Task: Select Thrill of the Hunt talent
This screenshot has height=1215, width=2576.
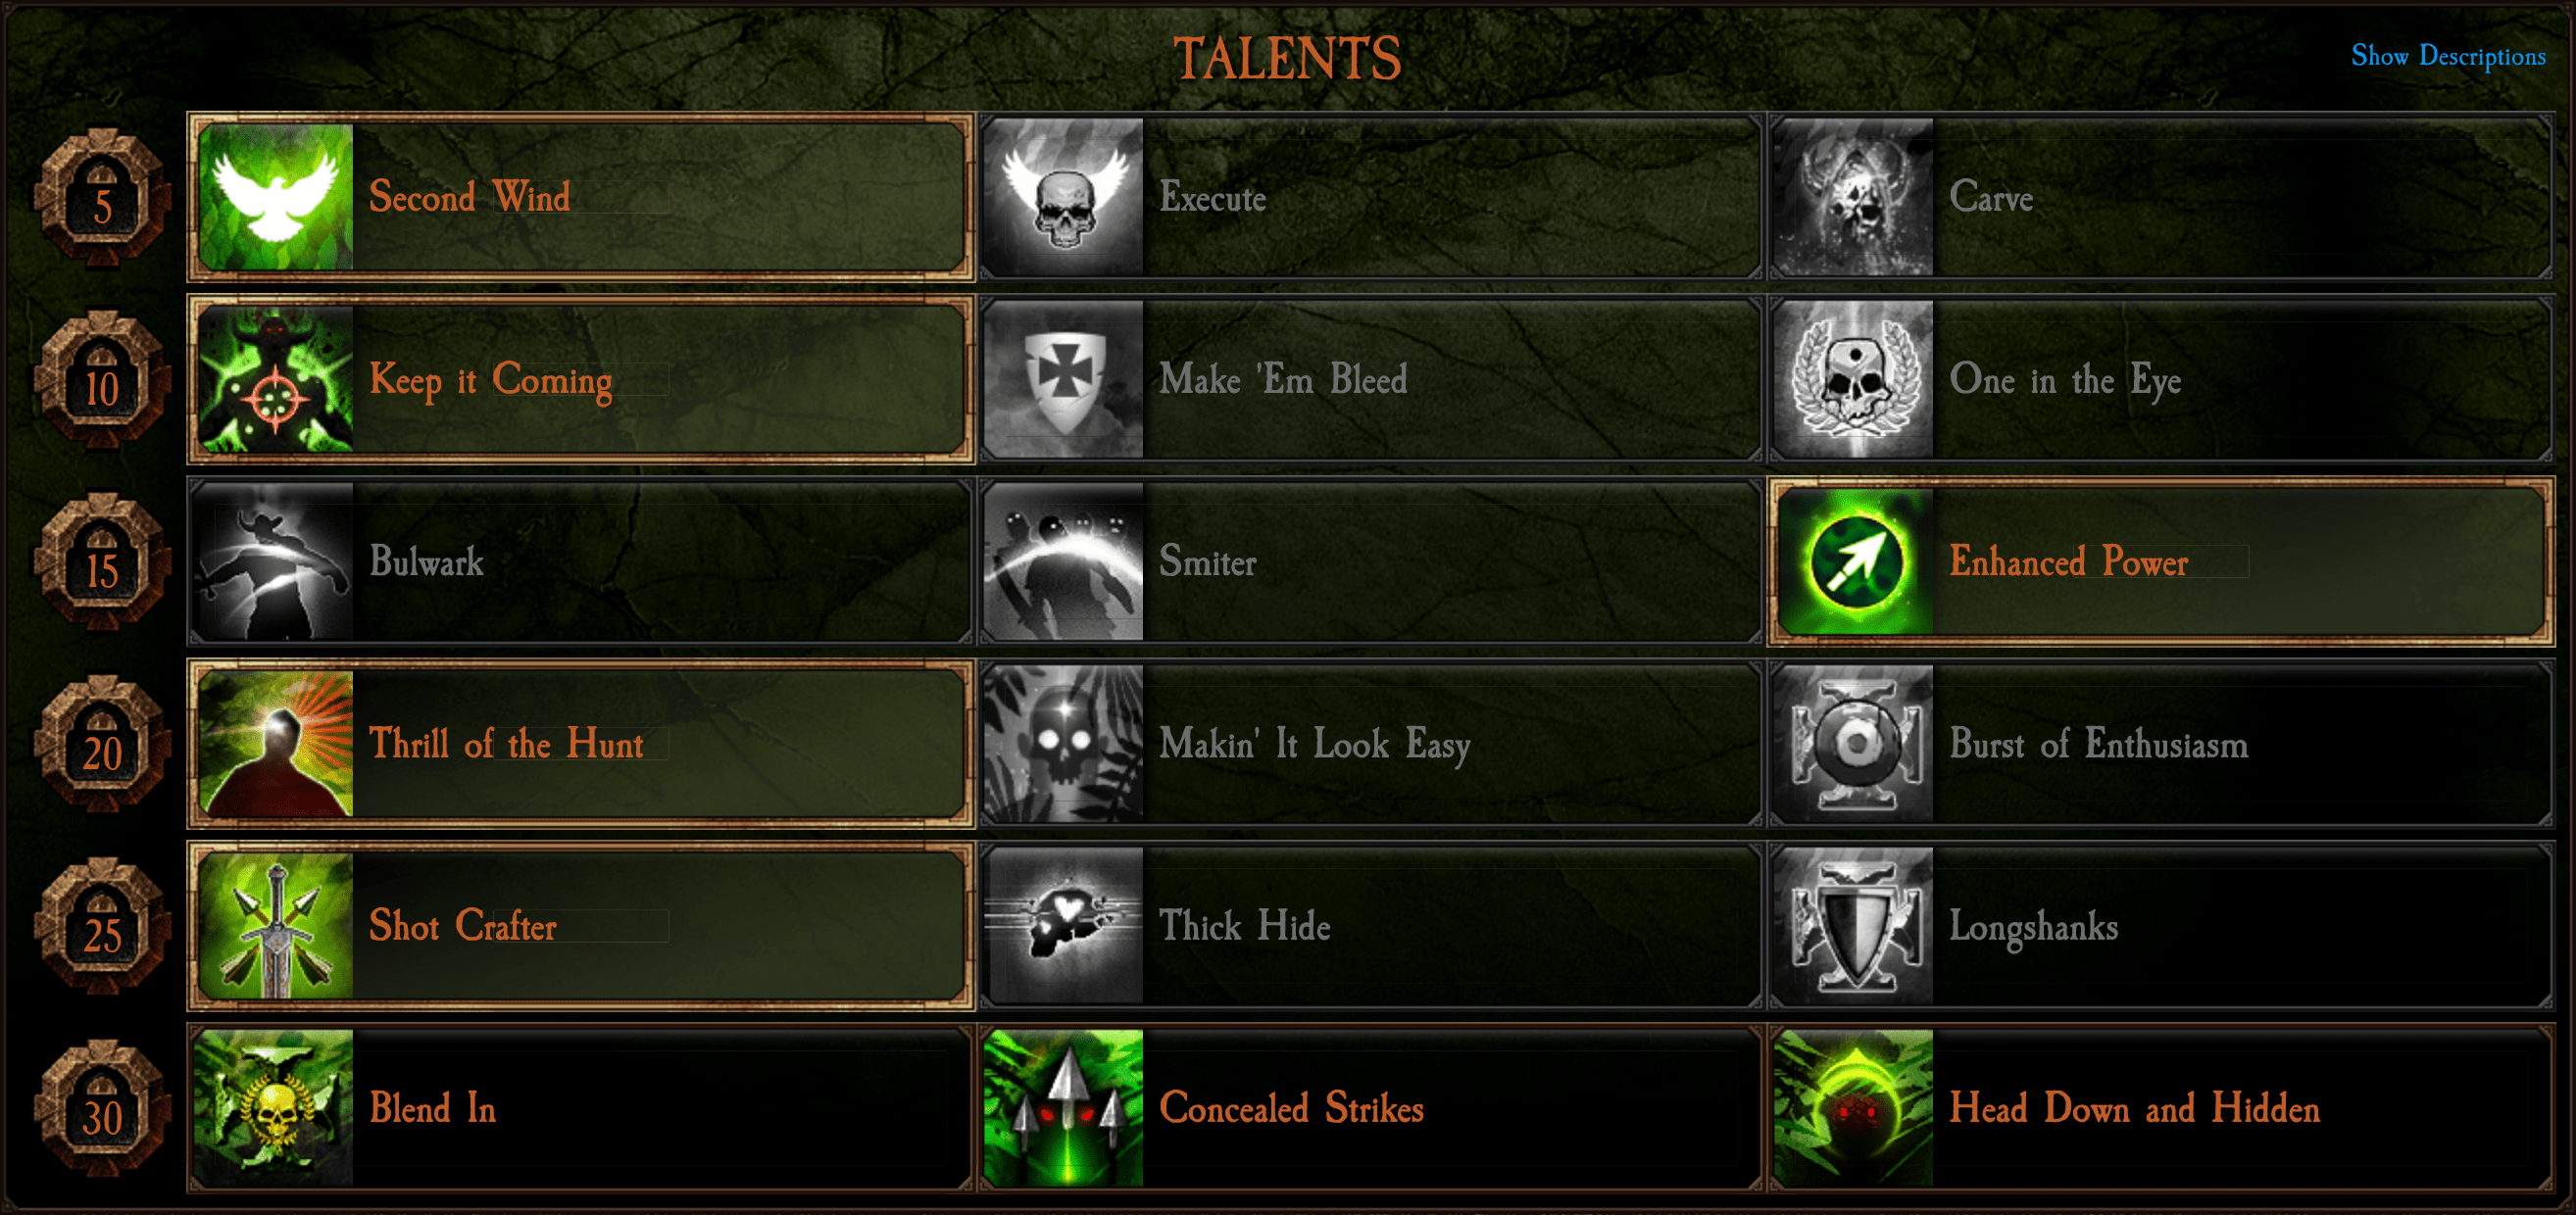Action: (x=581, y=743)
